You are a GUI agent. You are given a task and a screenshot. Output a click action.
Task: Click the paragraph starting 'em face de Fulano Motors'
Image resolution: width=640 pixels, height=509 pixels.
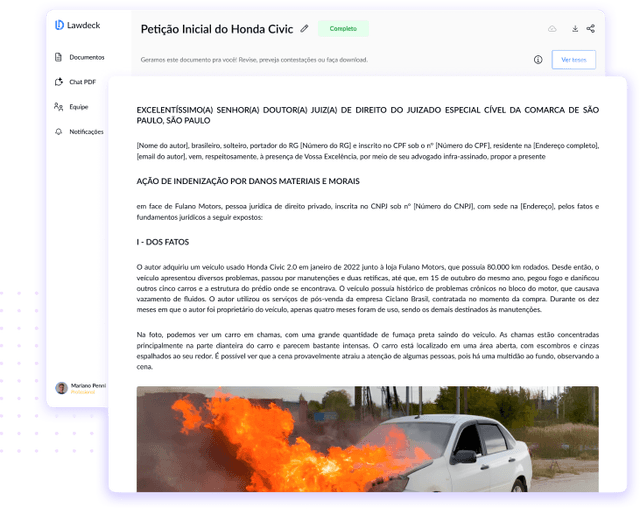tap(367, 212)
